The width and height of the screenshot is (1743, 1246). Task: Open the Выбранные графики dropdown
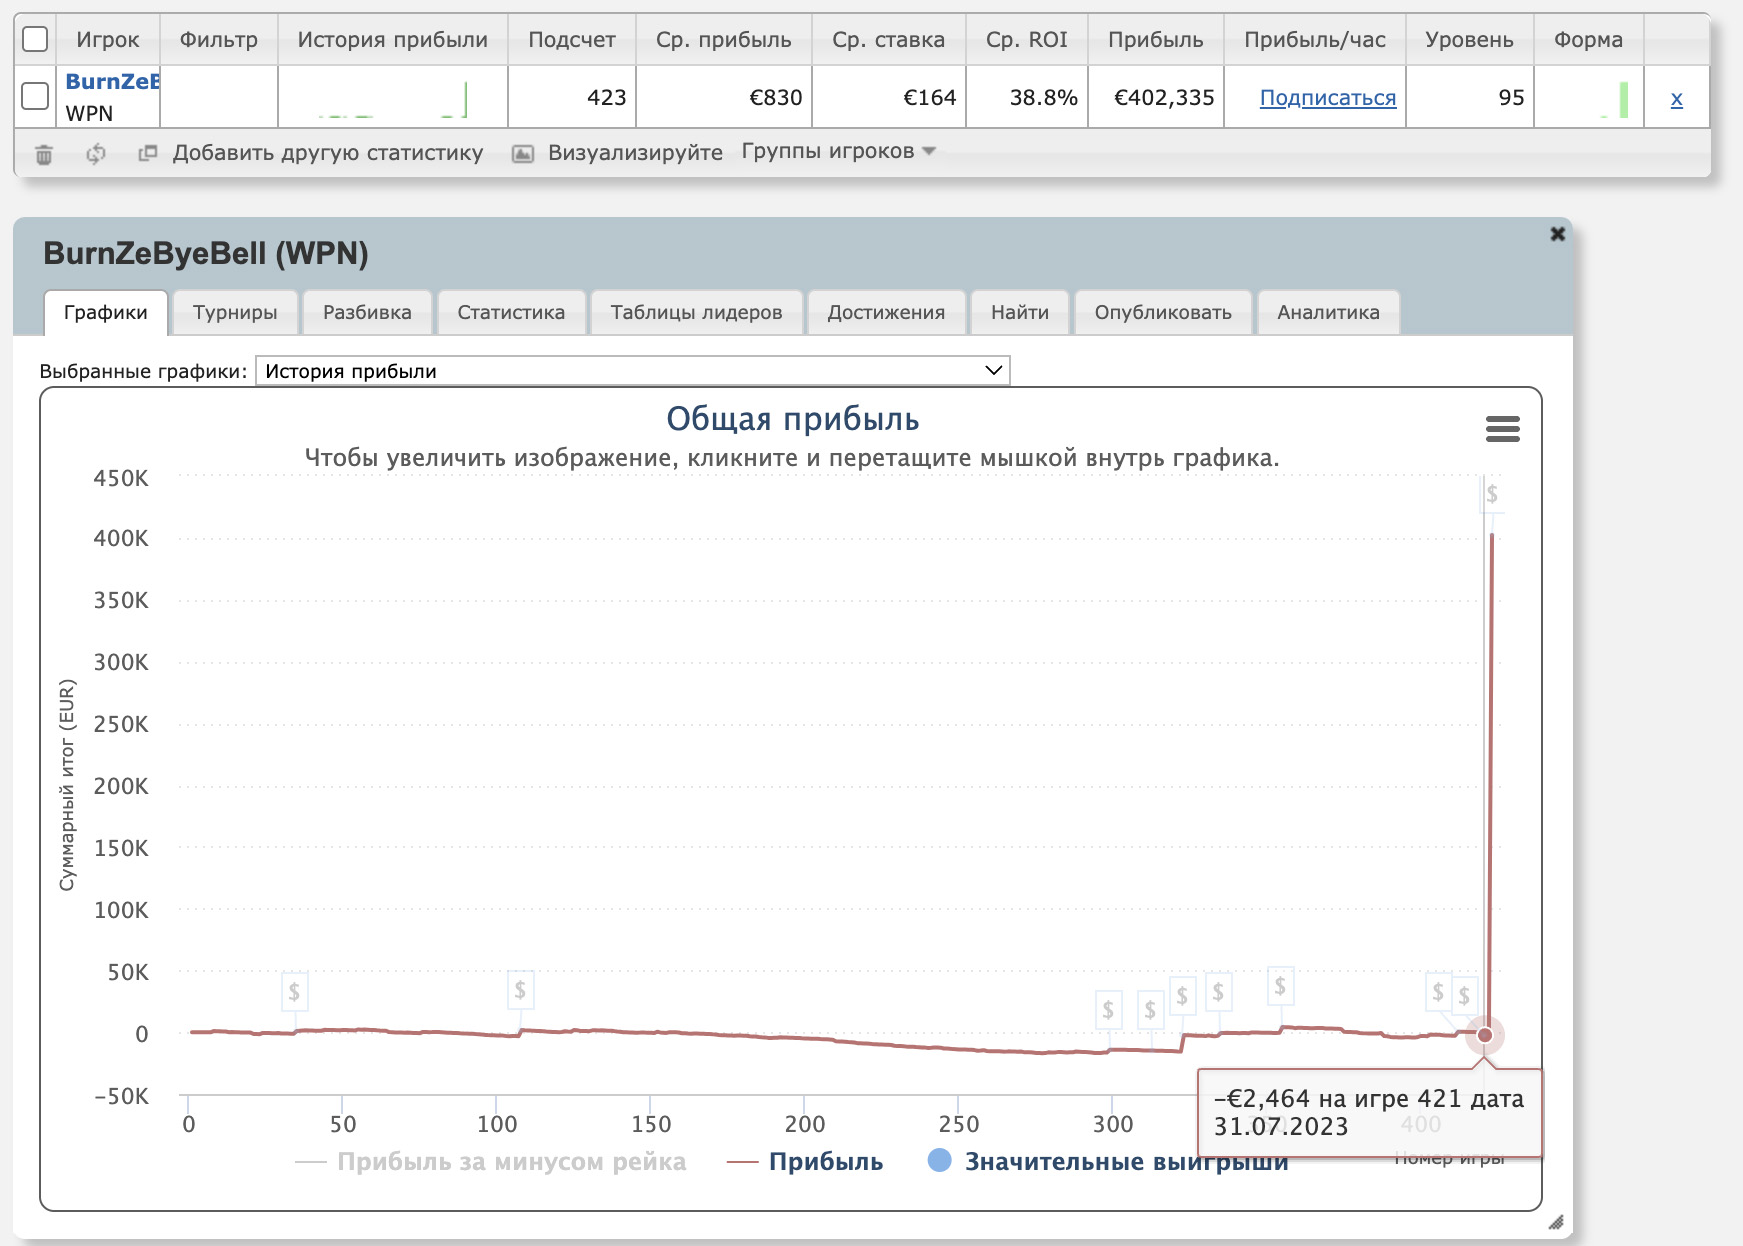(632, 371)
